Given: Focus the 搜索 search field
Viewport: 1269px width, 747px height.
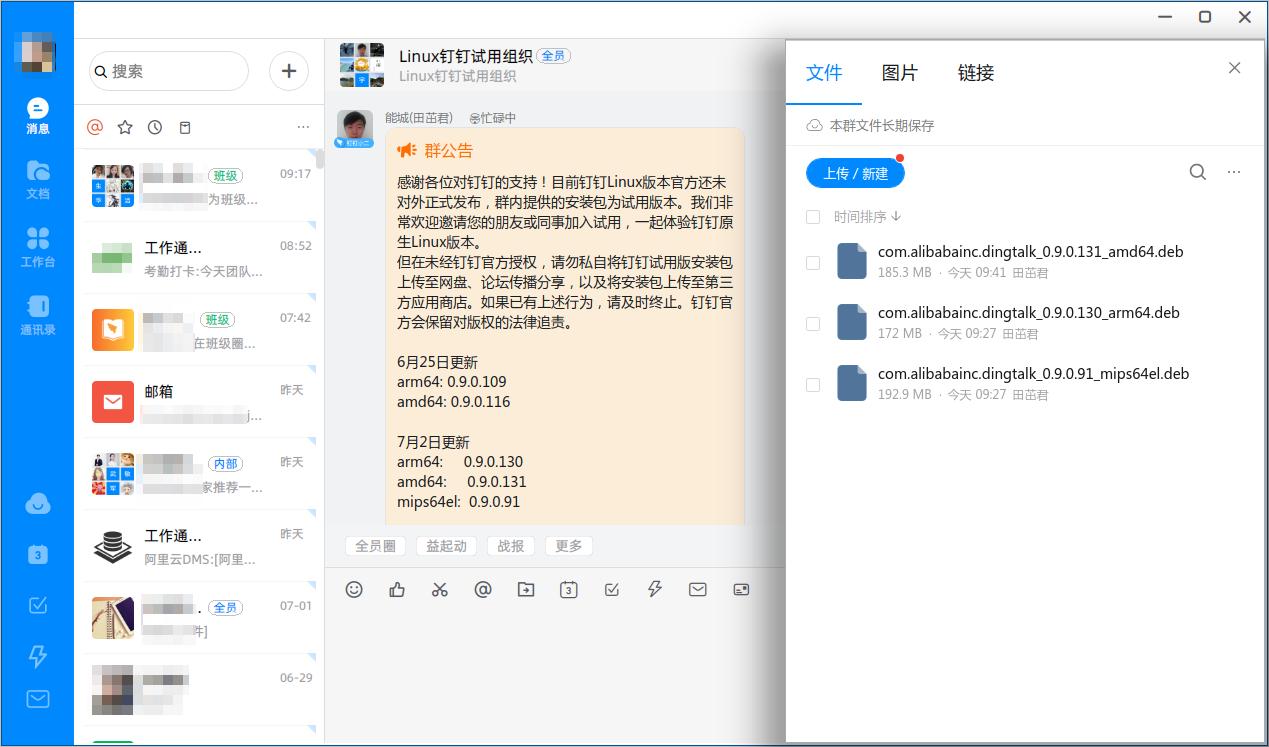Looking at the screenshot, I should click(169, 71).
